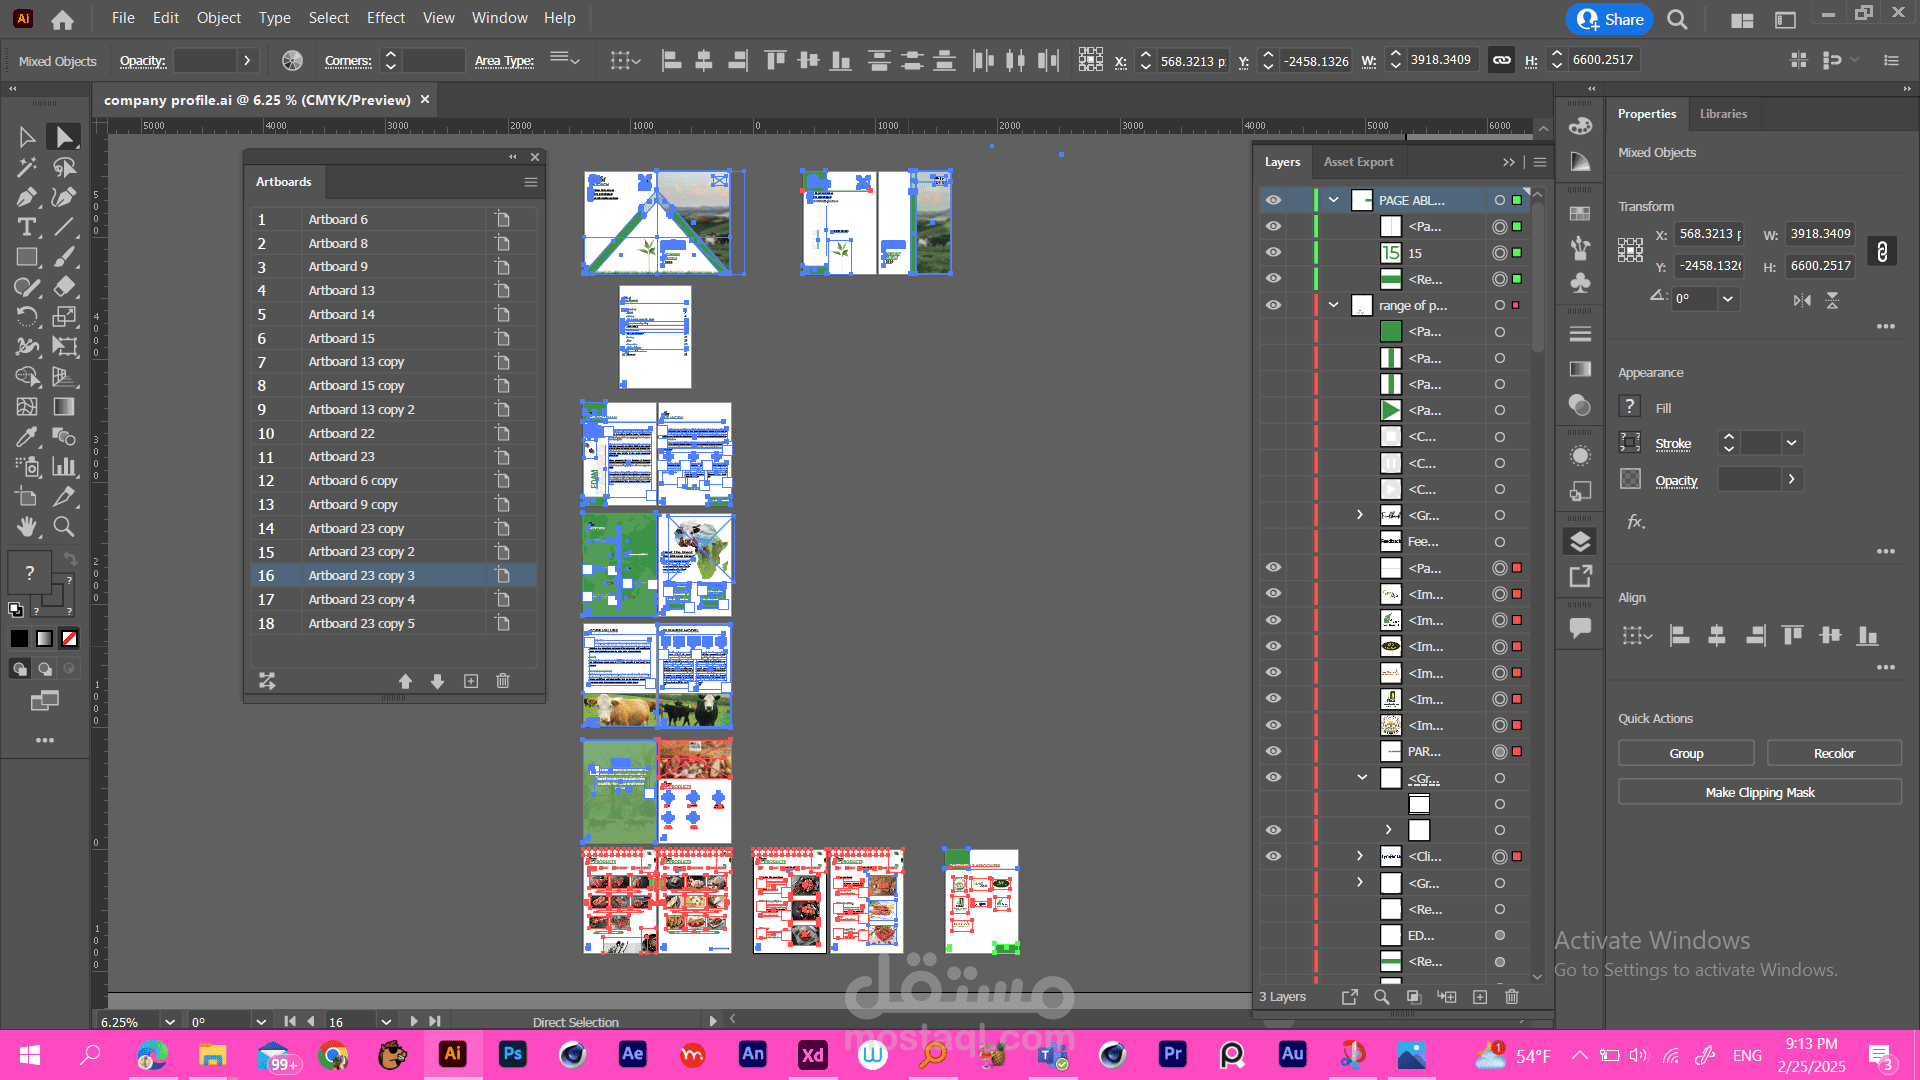Move artboard up with arrow icon
The width and height of the screenshot is (1920, 1080).
tap(405, 681)
